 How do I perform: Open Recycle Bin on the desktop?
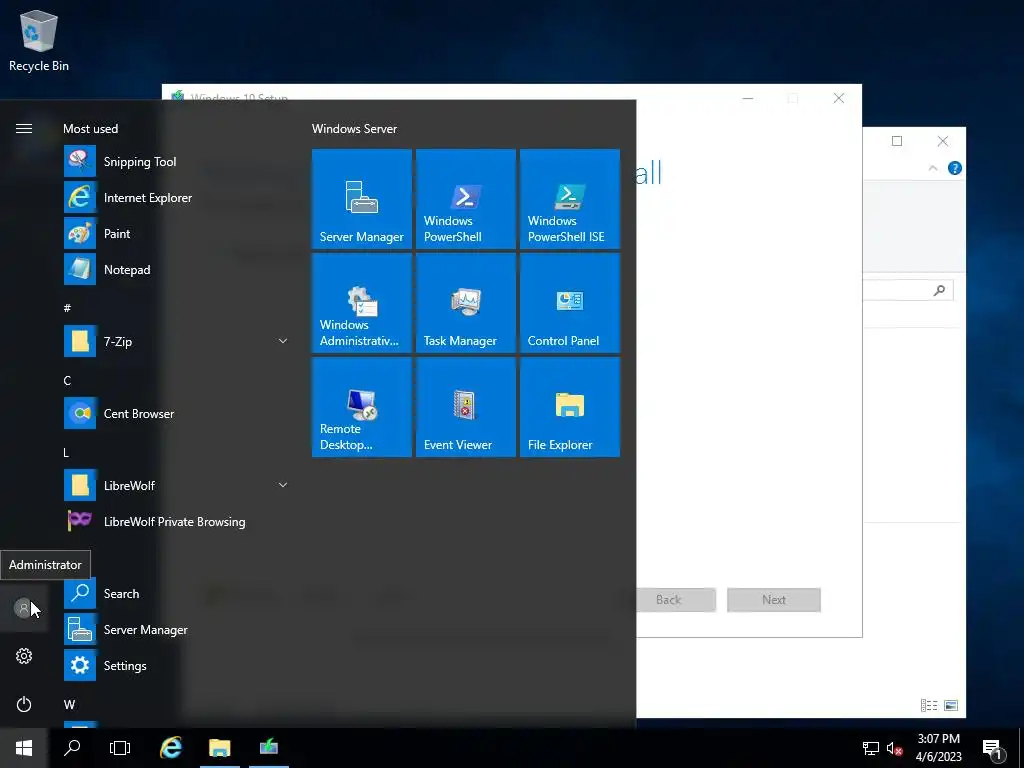39,40
